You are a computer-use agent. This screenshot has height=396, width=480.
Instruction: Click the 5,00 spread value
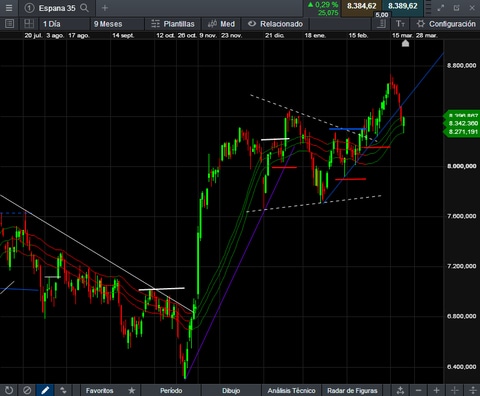382,15
